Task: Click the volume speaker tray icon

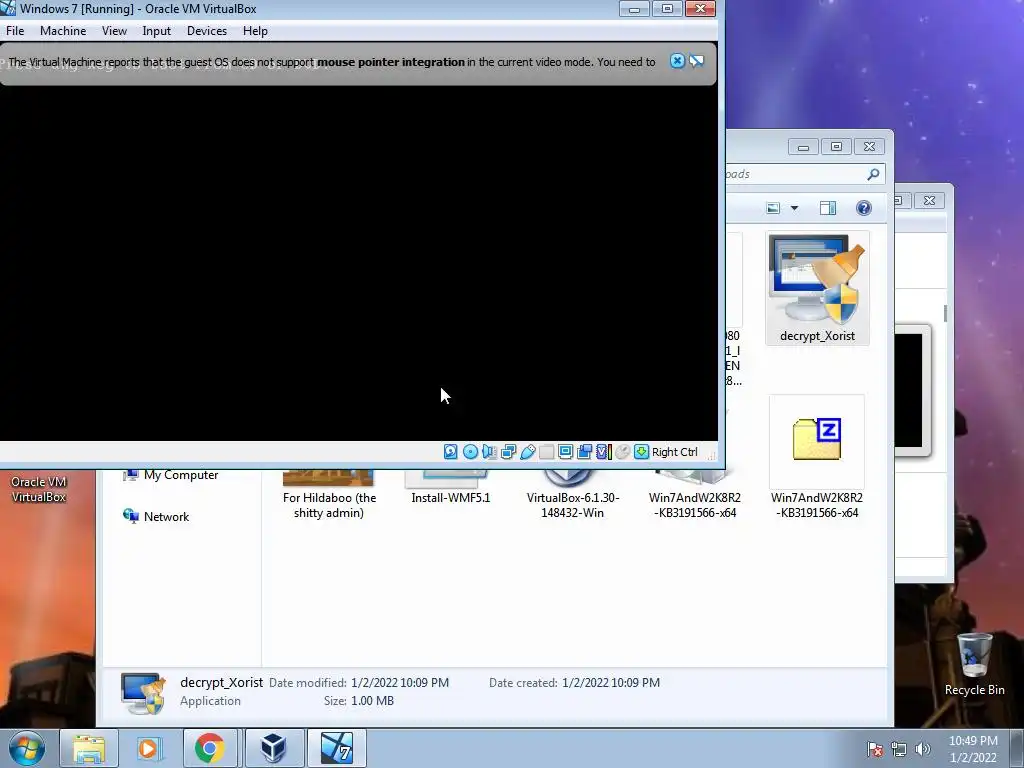Action: pos(923,749)
